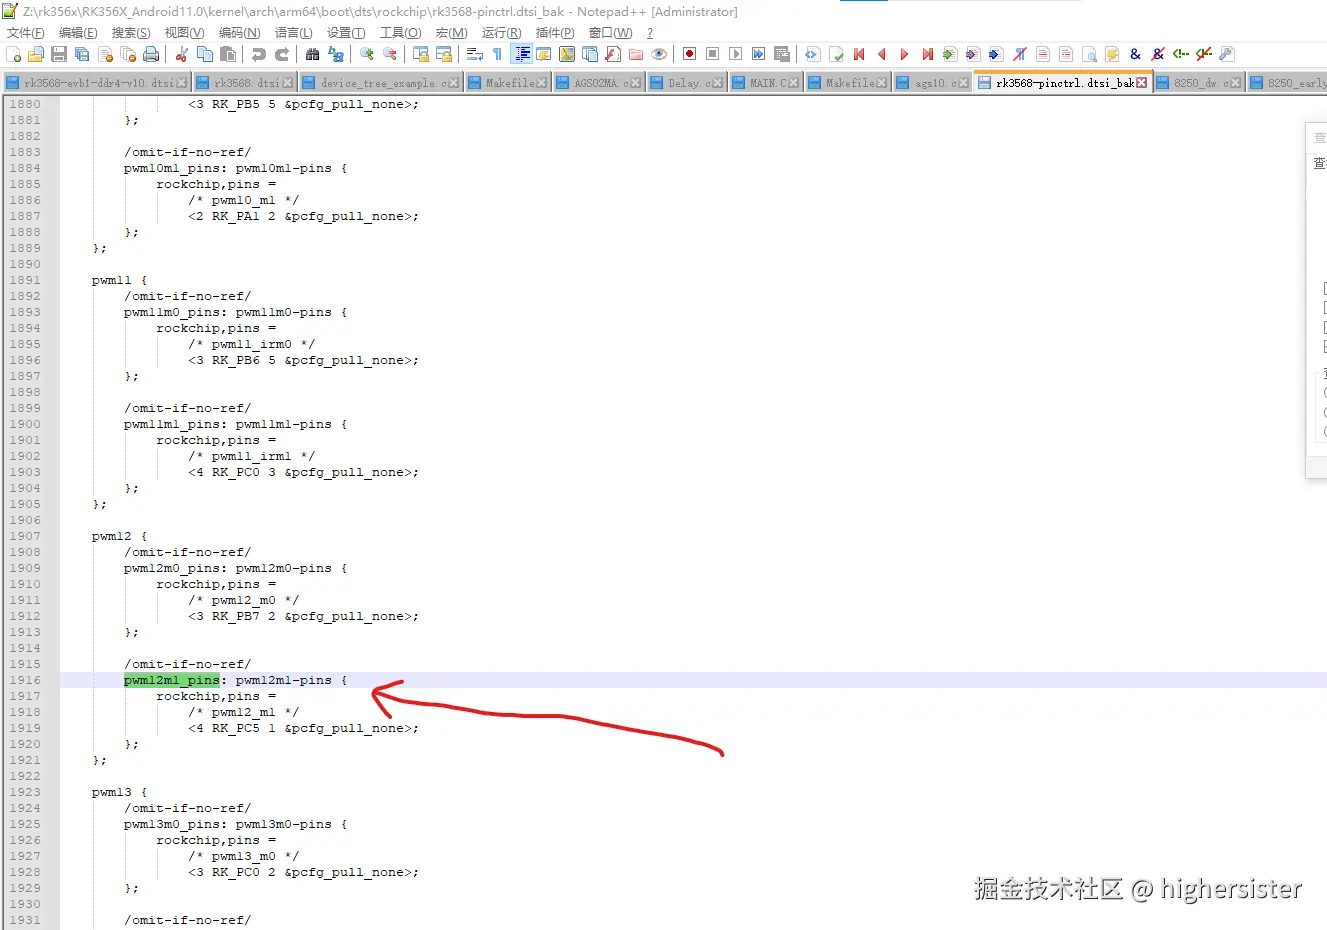1327x930 pixels.
Task: Close the Delay.c tab
Action: coord(717,83)
